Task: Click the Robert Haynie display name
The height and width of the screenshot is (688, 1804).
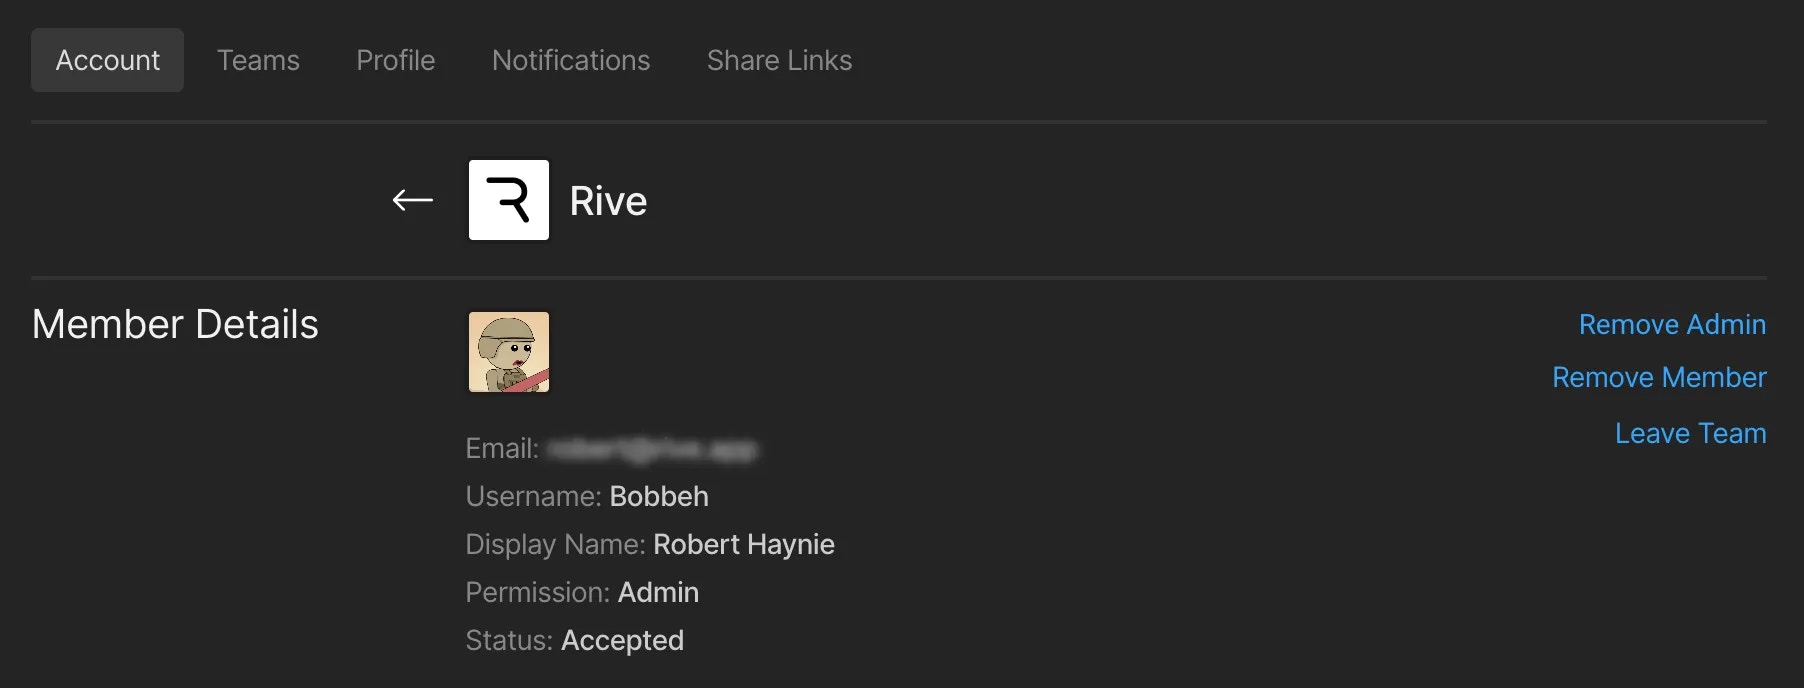Action: pos(744,544)
